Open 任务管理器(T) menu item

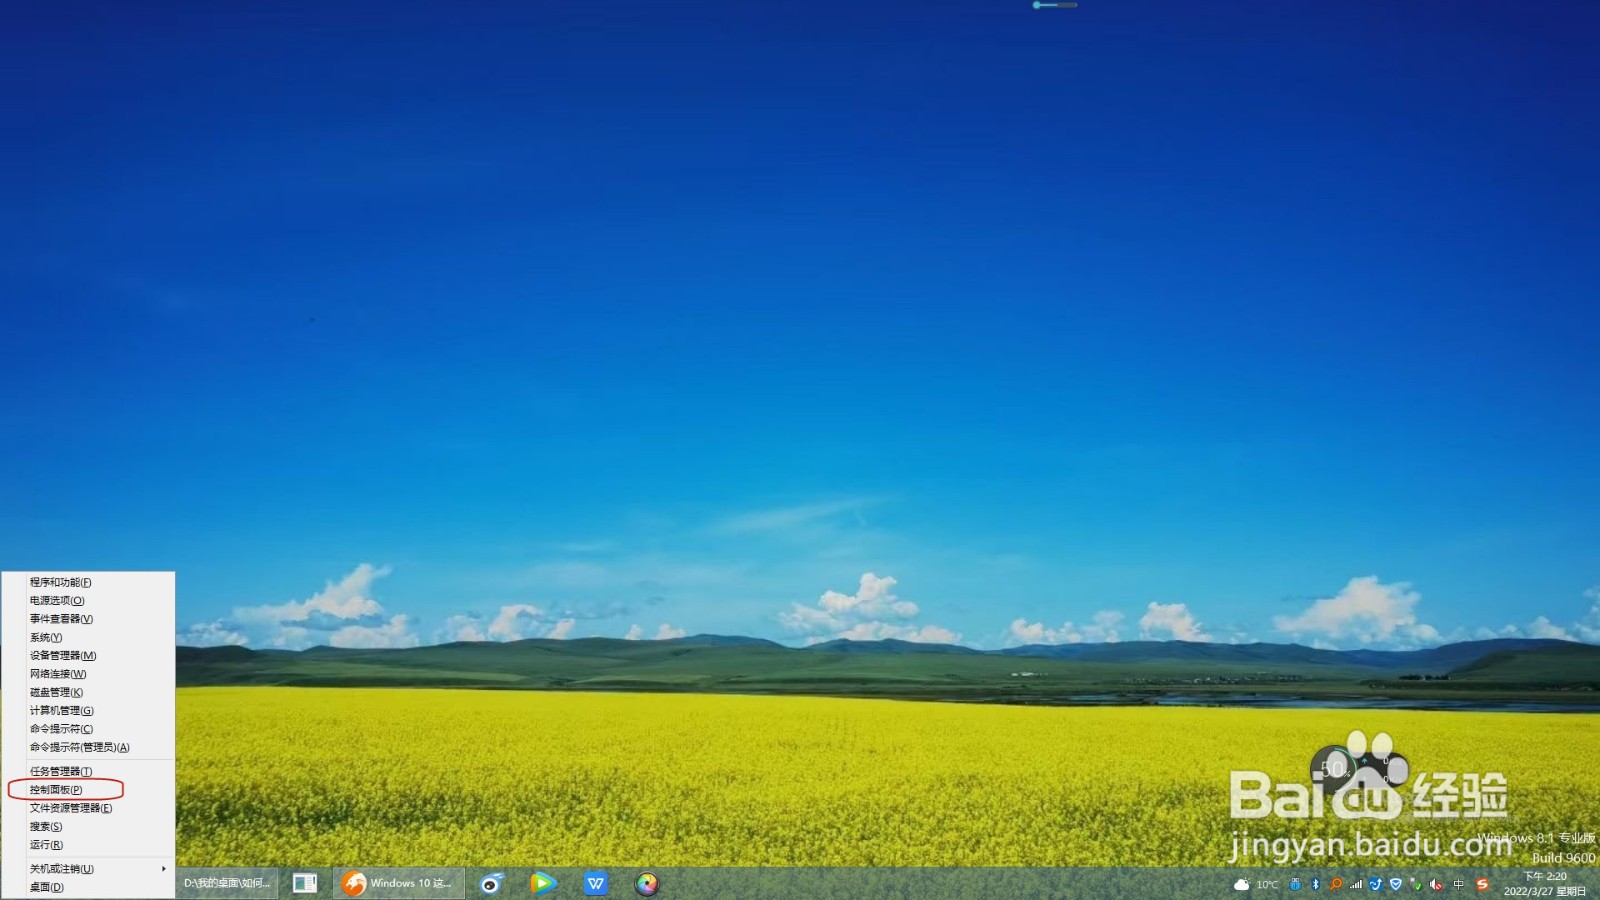88,771
